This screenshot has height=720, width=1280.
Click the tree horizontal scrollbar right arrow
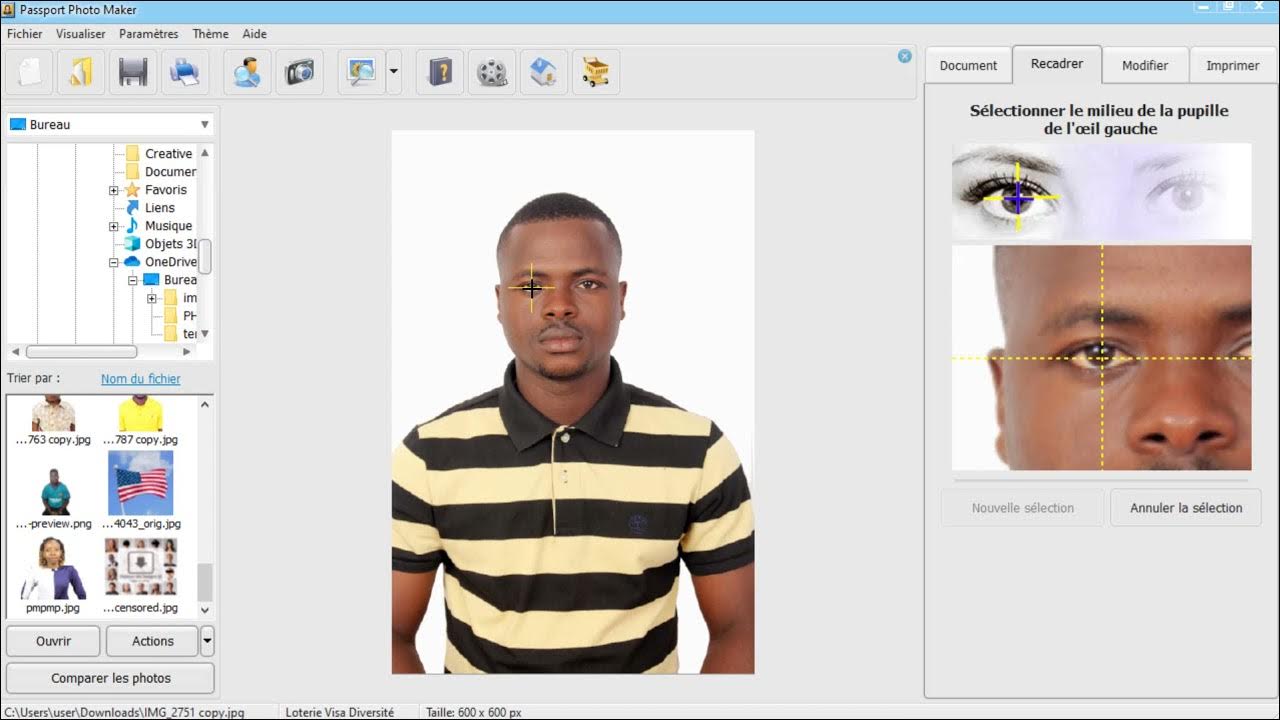tap(187, 352)
